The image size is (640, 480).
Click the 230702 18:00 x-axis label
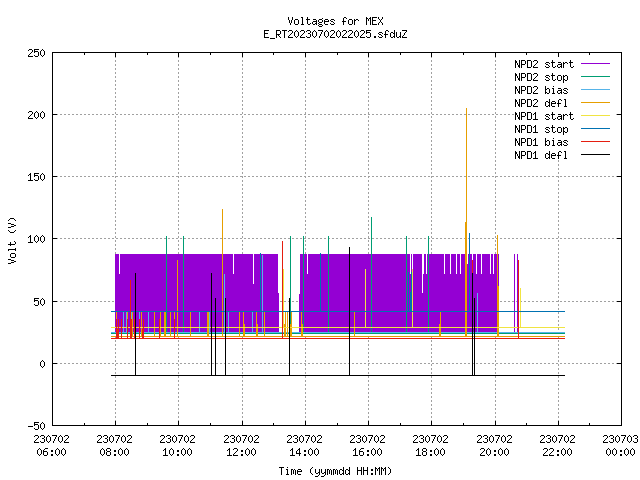(431, 446)
